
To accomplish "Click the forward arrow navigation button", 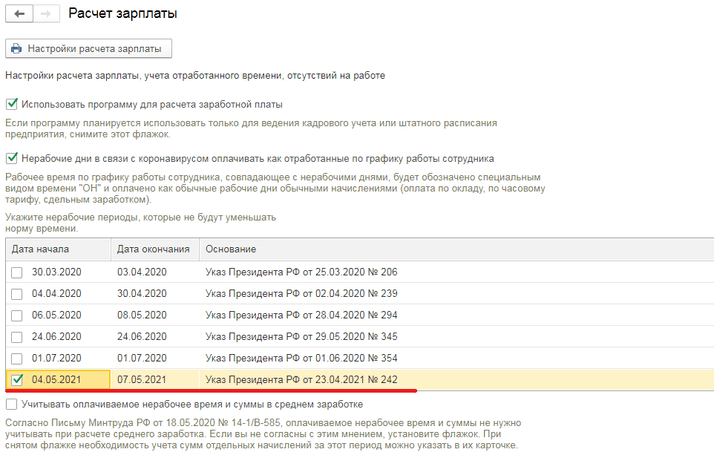I will click(x=44, y=15).
